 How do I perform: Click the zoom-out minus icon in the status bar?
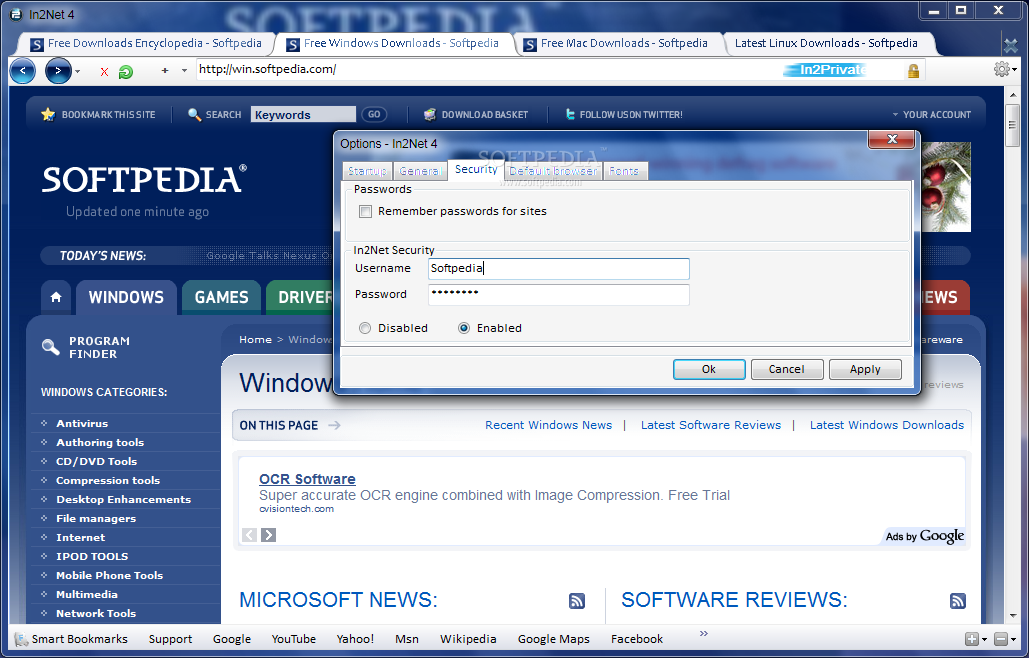[x=1000, y=639]
